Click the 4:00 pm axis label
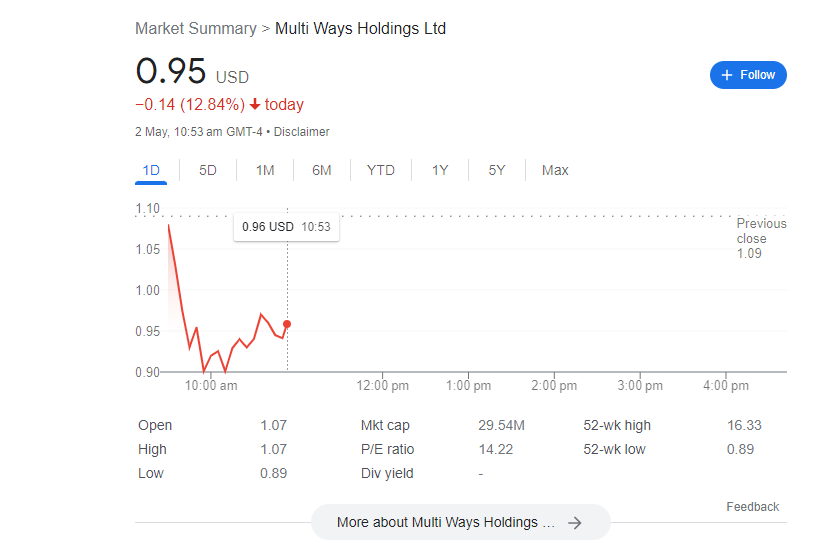The image size is (839, 551). coord(726,386)
